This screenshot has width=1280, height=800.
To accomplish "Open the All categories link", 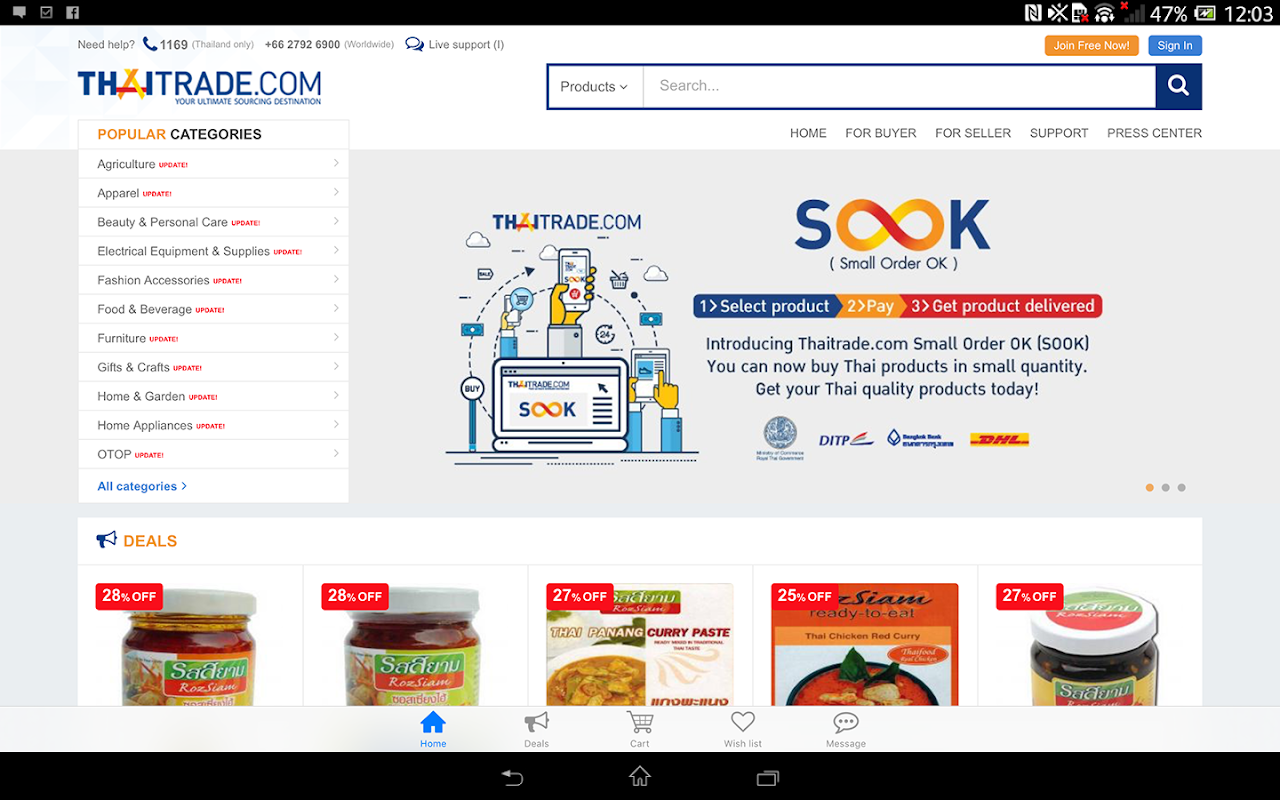I will [x=142, y=486].
